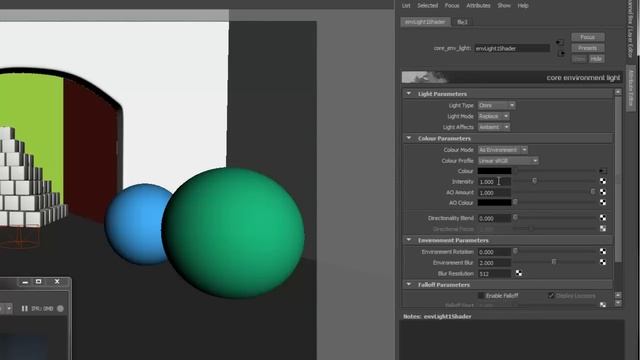Pause the IPR render in the small window
The height and width of the screenshot is (360, 640).
(24, 309)
